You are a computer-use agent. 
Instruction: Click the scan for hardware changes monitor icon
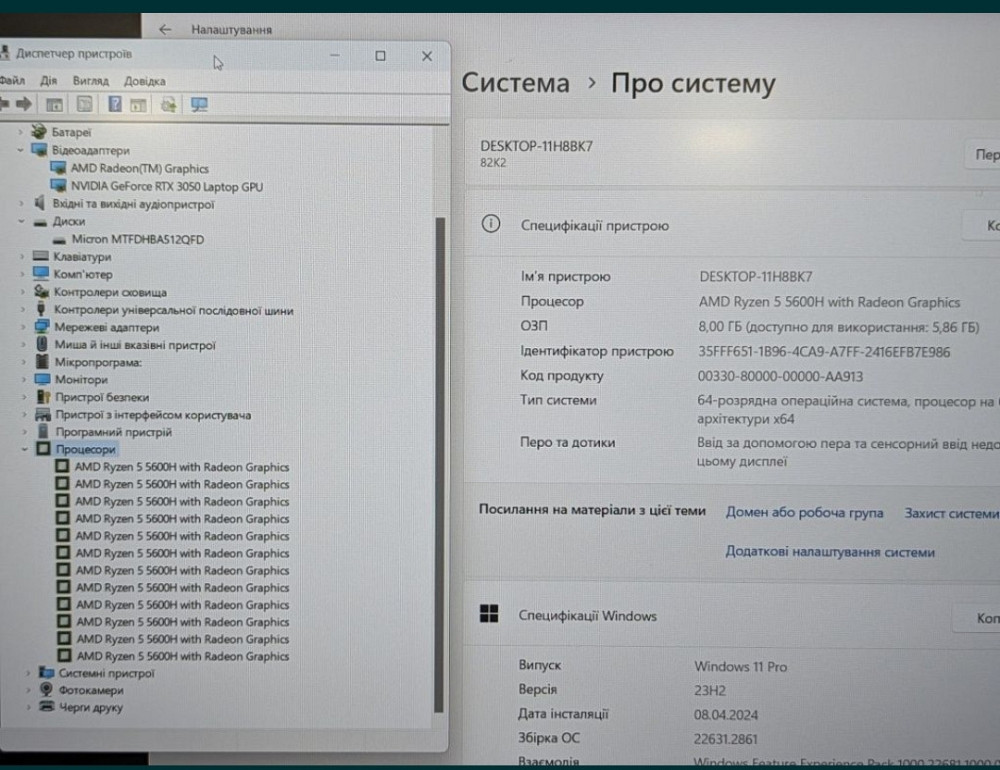click(x=199, y=104)
